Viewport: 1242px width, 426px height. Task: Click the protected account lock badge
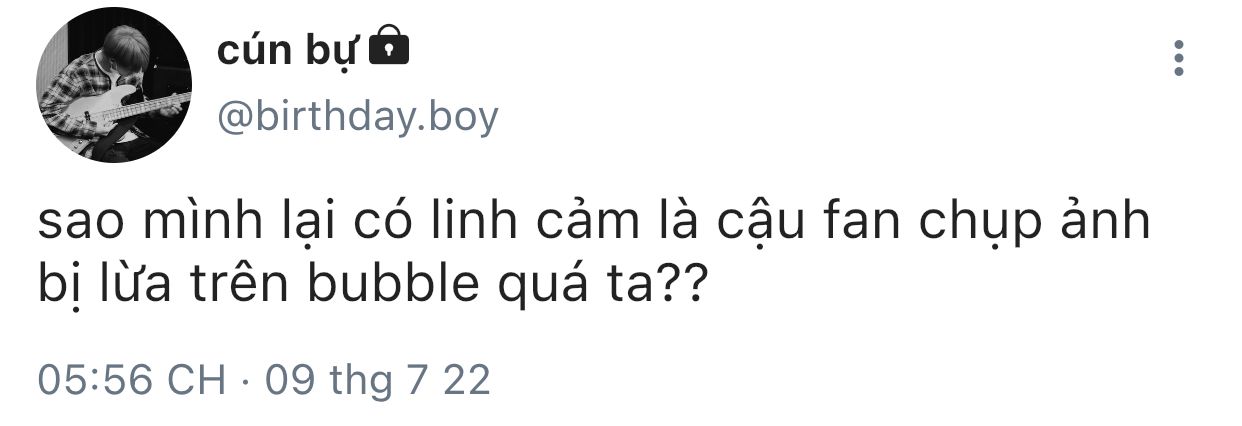click(x=389, y=46)
